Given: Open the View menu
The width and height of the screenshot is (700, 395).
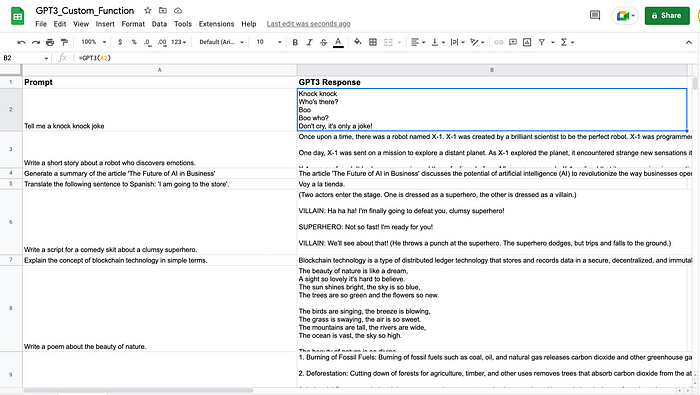Looking at the screenshot, I should (x=81, y=24).
